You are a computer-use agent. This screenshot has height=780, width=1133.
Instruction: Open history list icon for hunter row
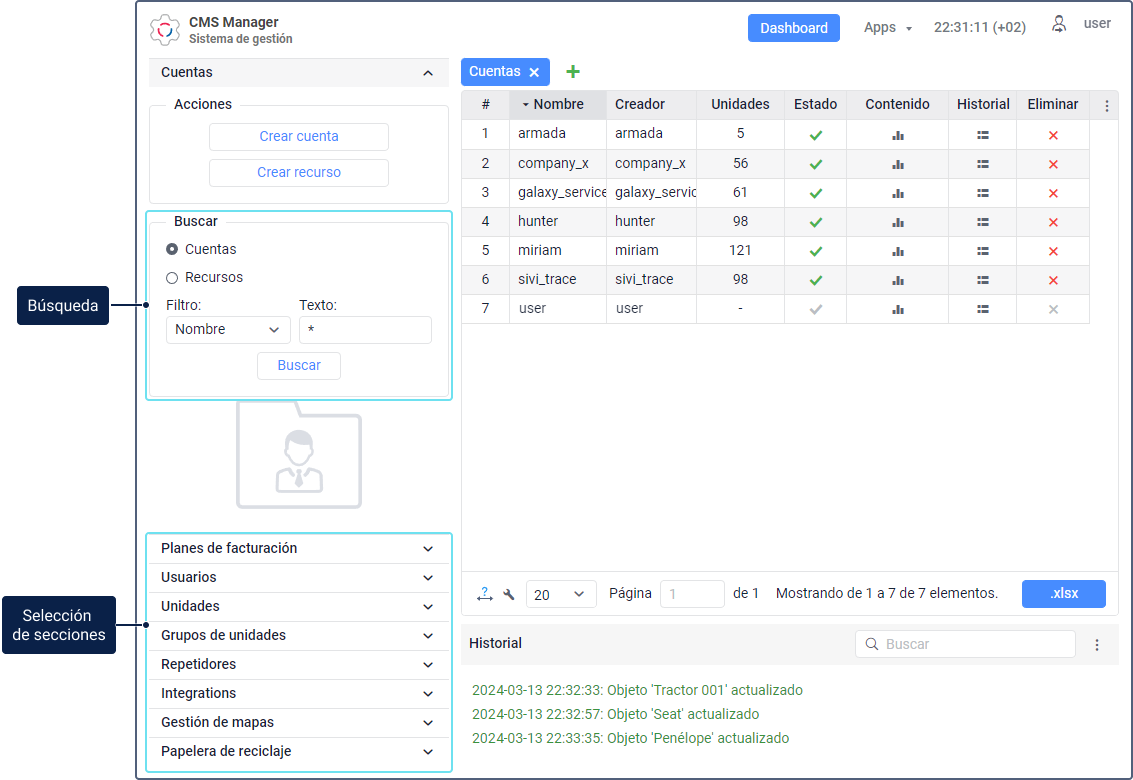[x=982, y=222]
